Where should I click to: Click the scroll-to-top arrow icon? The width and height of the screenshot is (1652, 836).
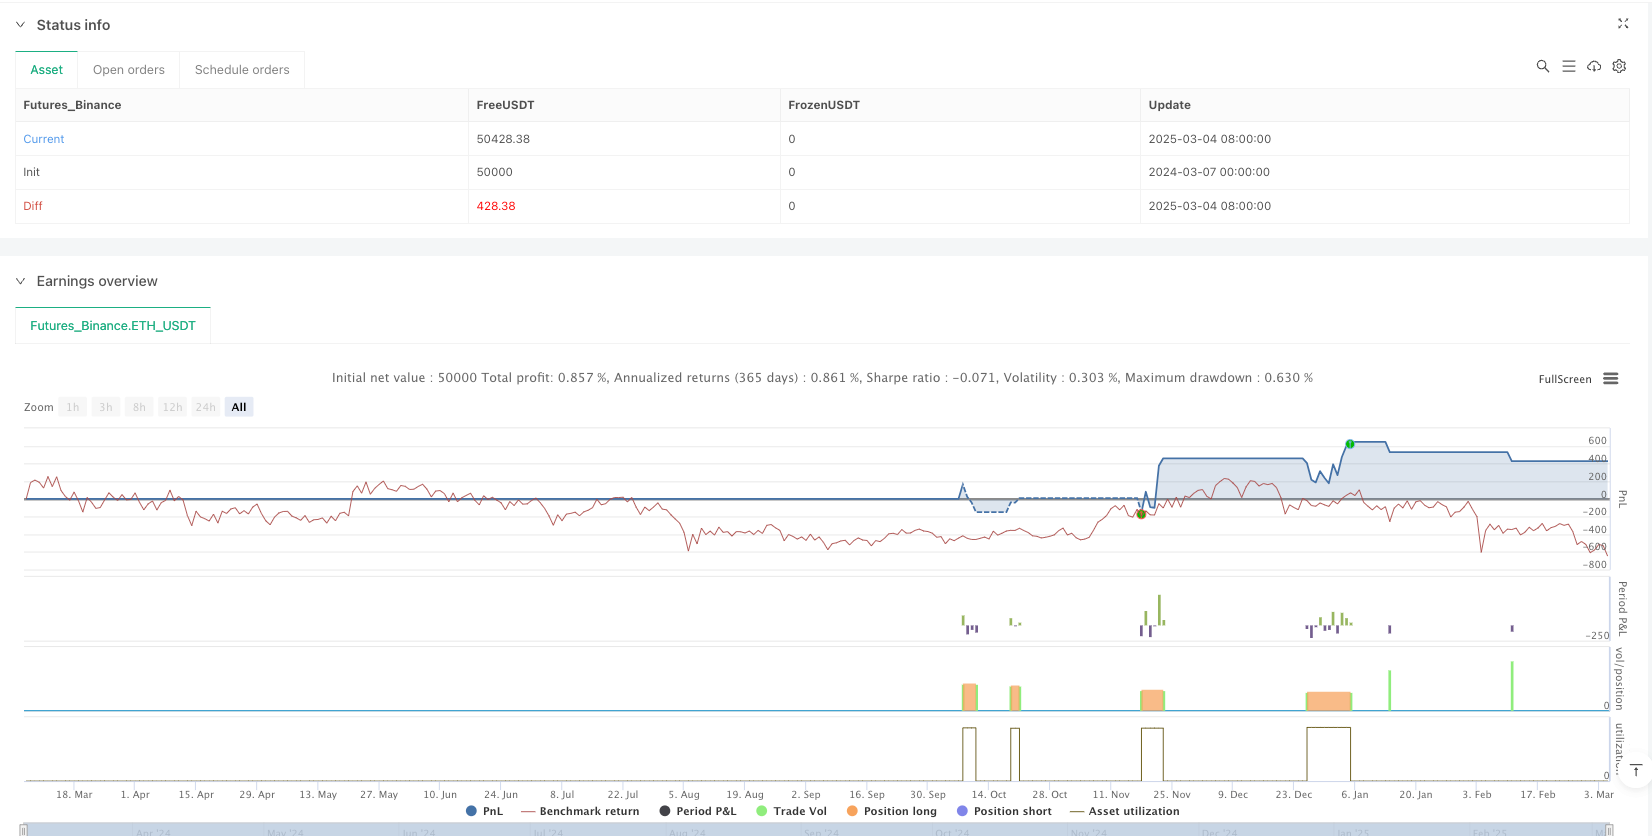tap(1636, 770)
